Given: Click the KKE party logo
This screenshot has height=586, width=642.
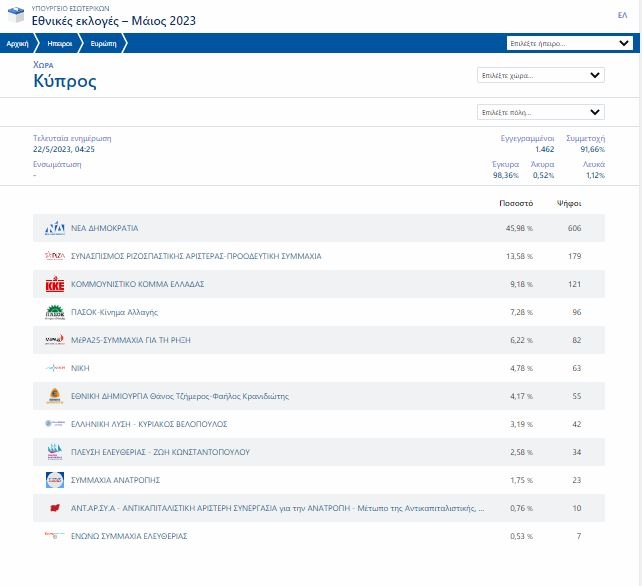Looking at the screenshot, I should point(55,284).
